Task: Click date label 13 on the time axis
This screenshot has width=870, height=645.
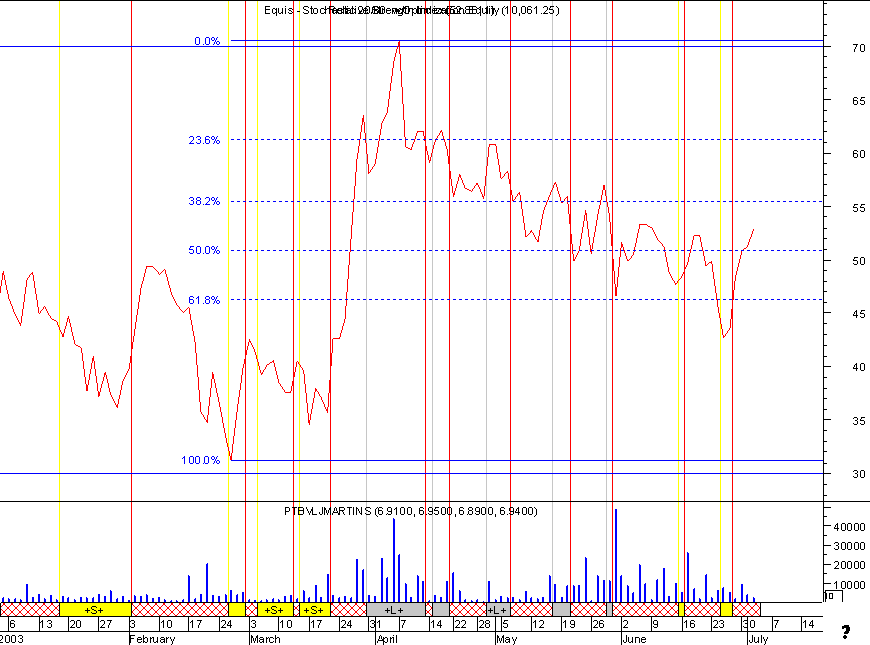Action: pyautogui.click(x=47, y=624)
